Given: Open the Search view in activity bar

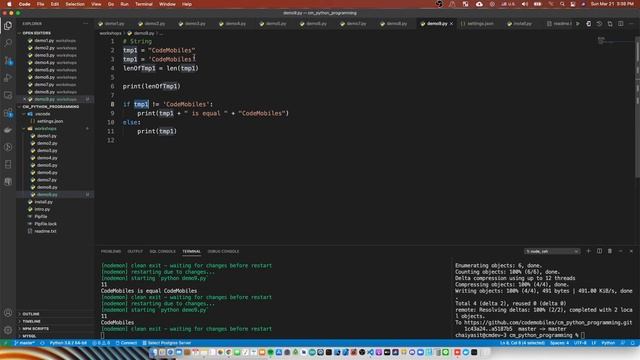Looking at the screenshot, I should tap(8, 43).
